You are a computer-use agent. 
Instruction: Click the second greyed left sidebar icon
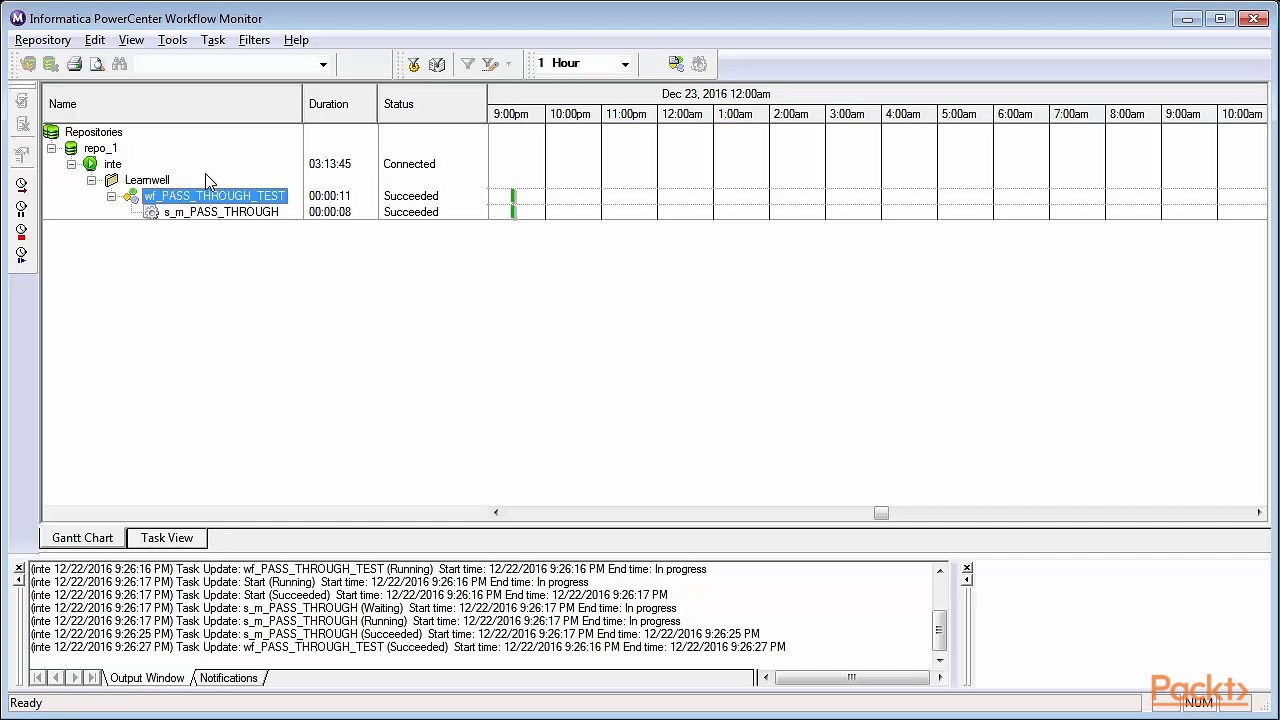22,124
